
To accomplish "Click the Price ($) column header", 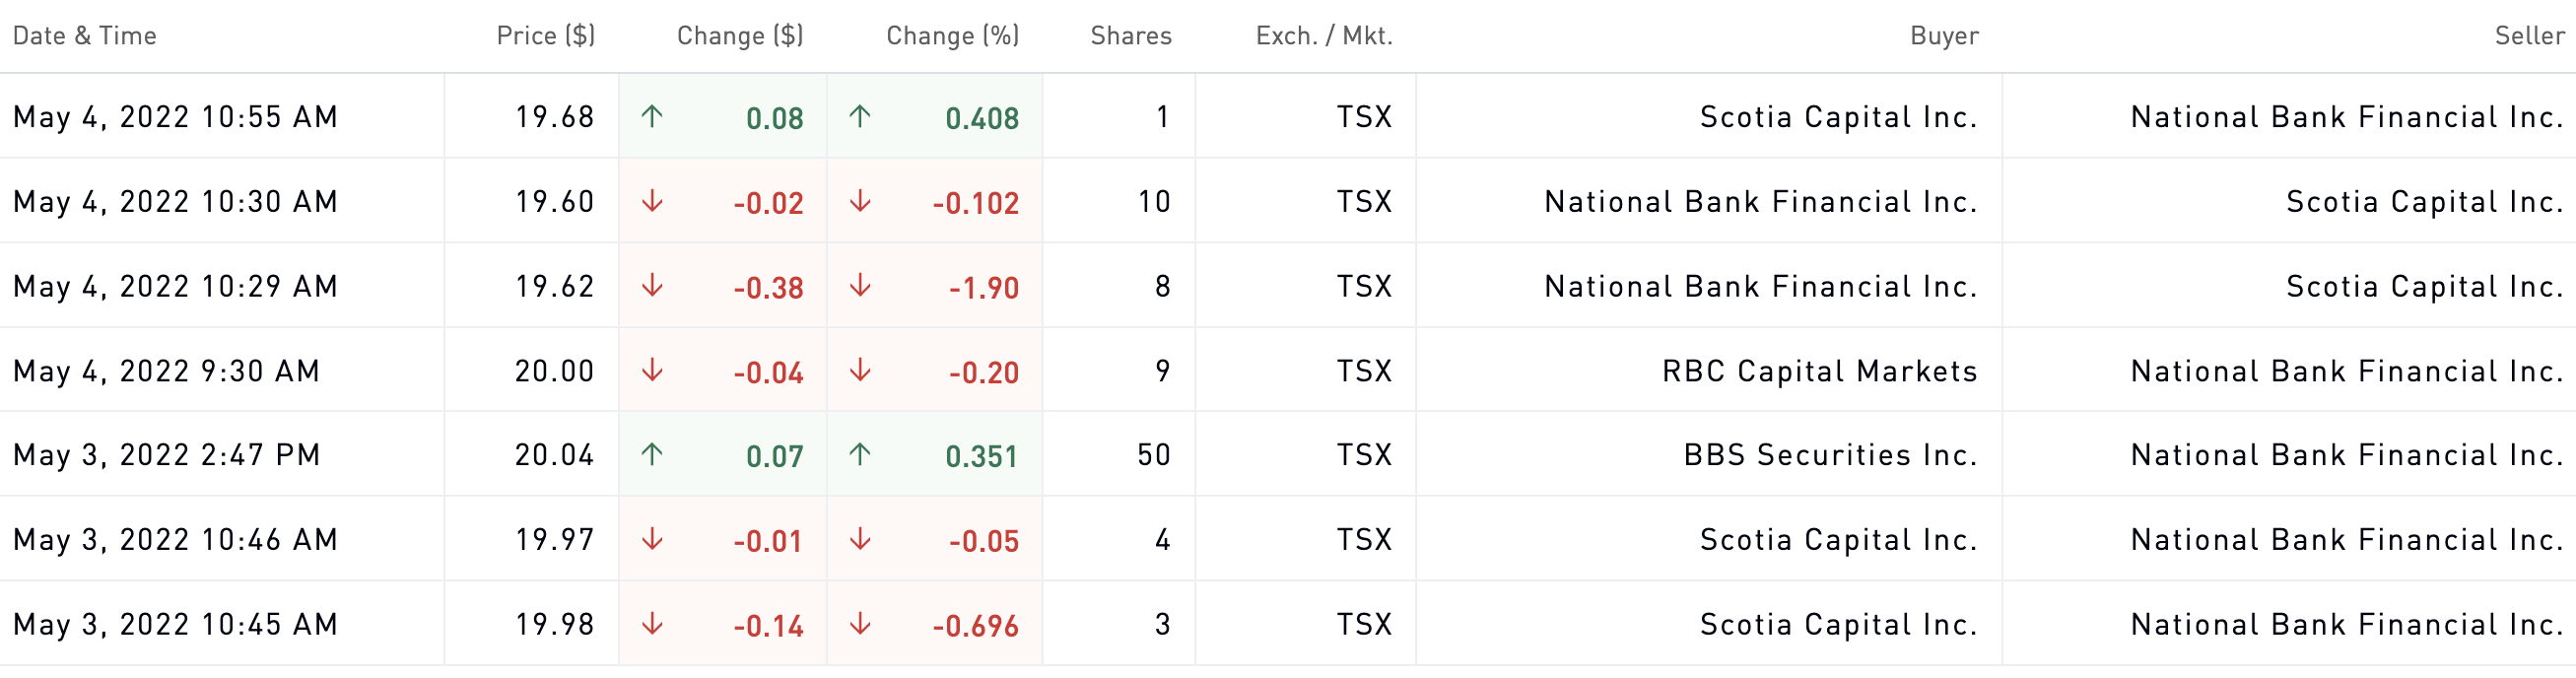I will pyautogui.click(x=546, y=36).
